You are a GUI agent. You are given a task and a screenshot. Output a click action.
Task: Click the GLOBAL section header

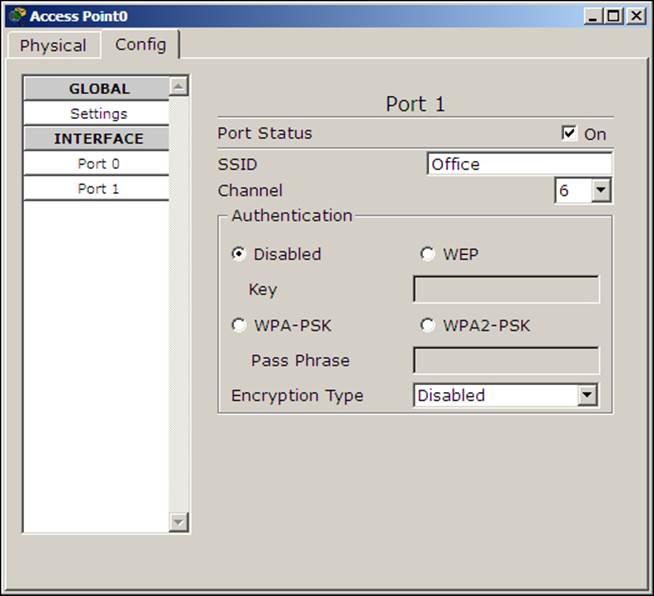tap(96, 88)
